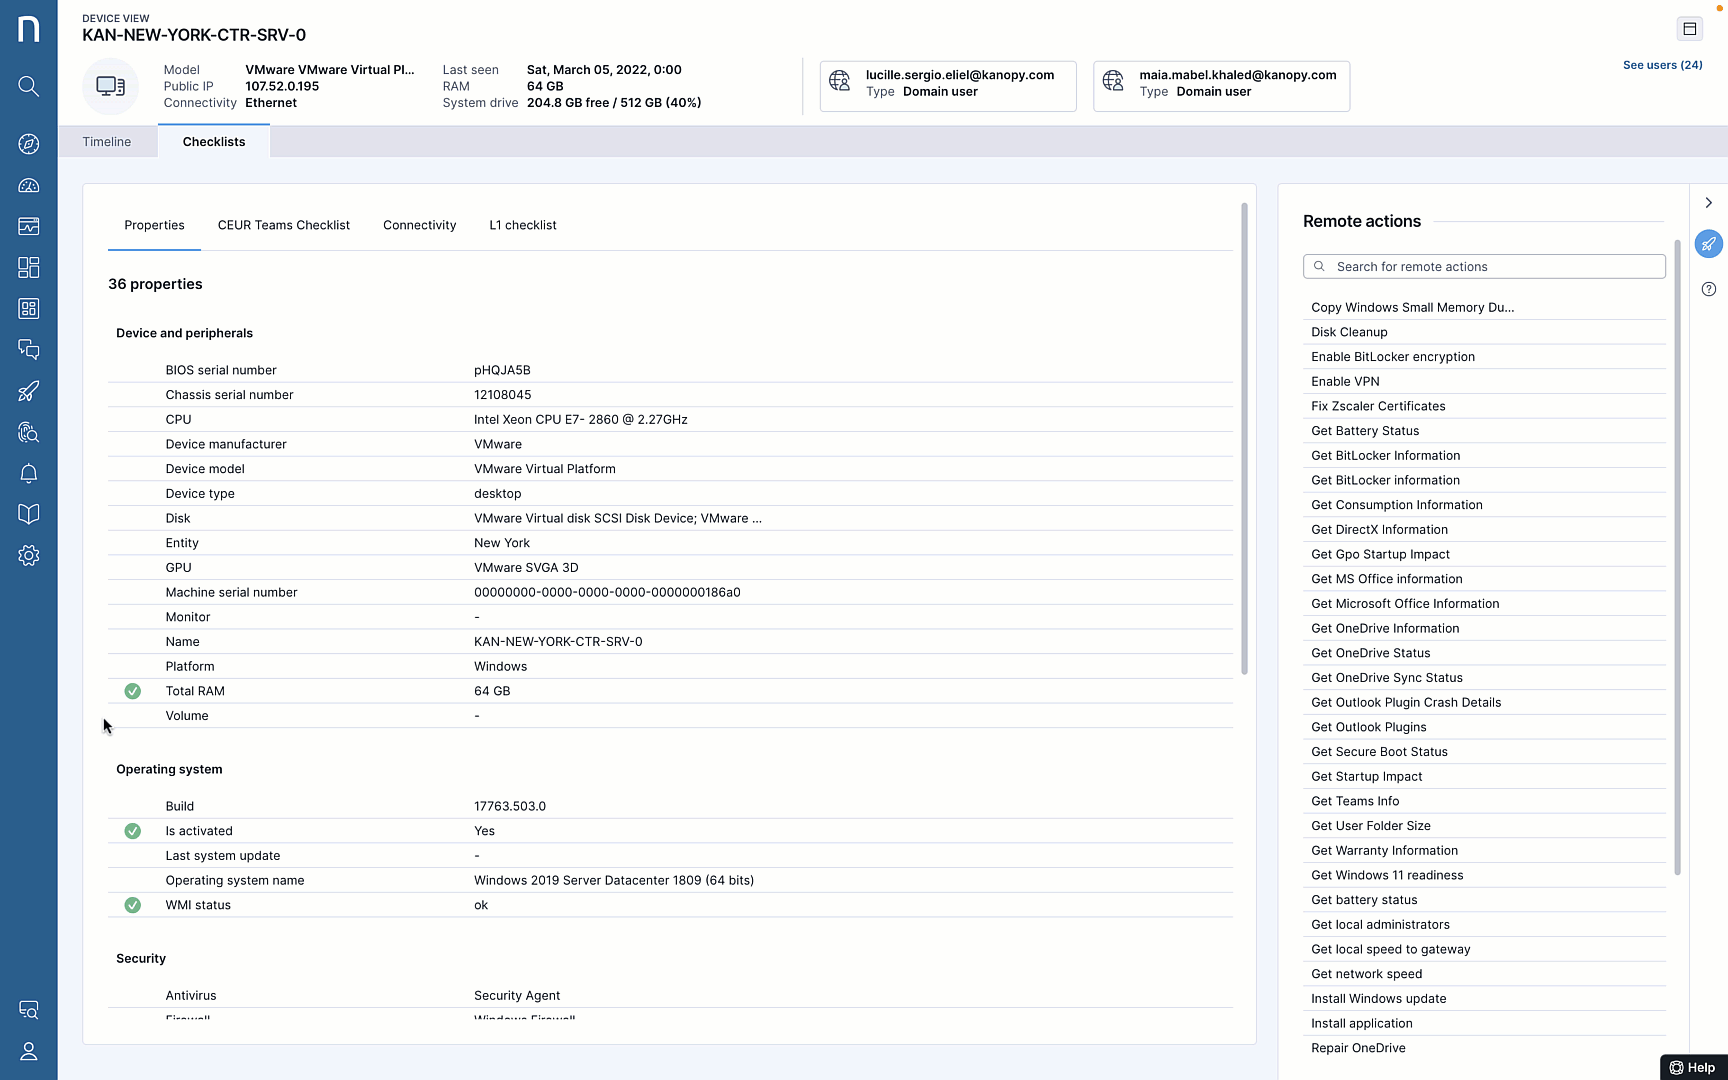
Task: Toggle the panel layout icon at top right
Action: pos(1689,29)
